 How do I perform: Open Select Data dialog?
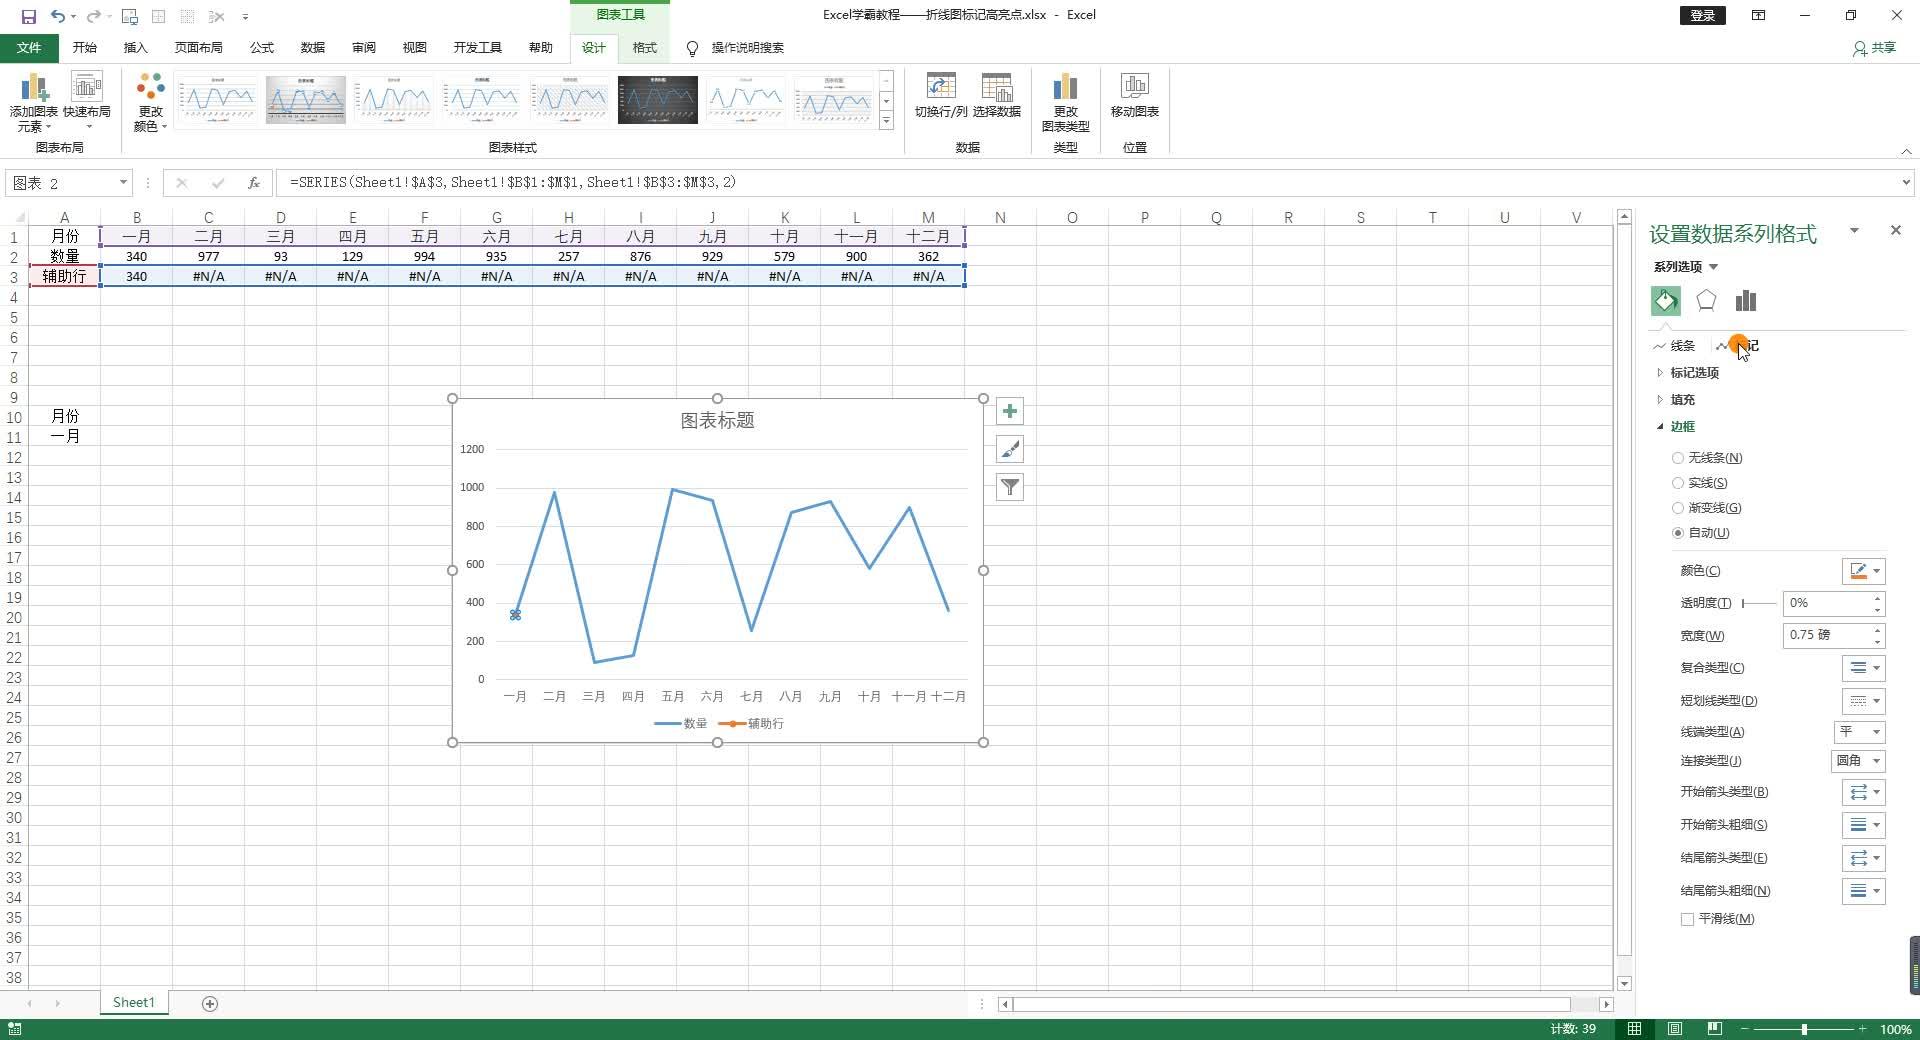tap(997, 96)
